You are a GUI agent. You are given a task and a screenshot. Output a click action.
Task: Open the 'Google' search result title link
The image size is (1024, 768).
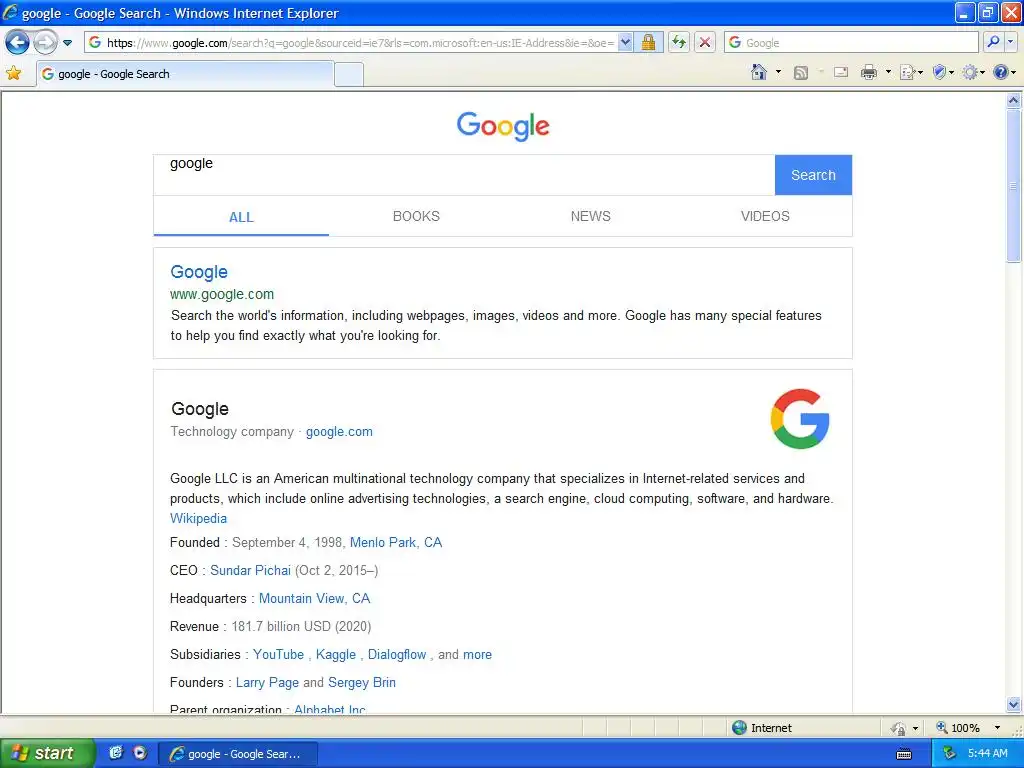(199, 272)
